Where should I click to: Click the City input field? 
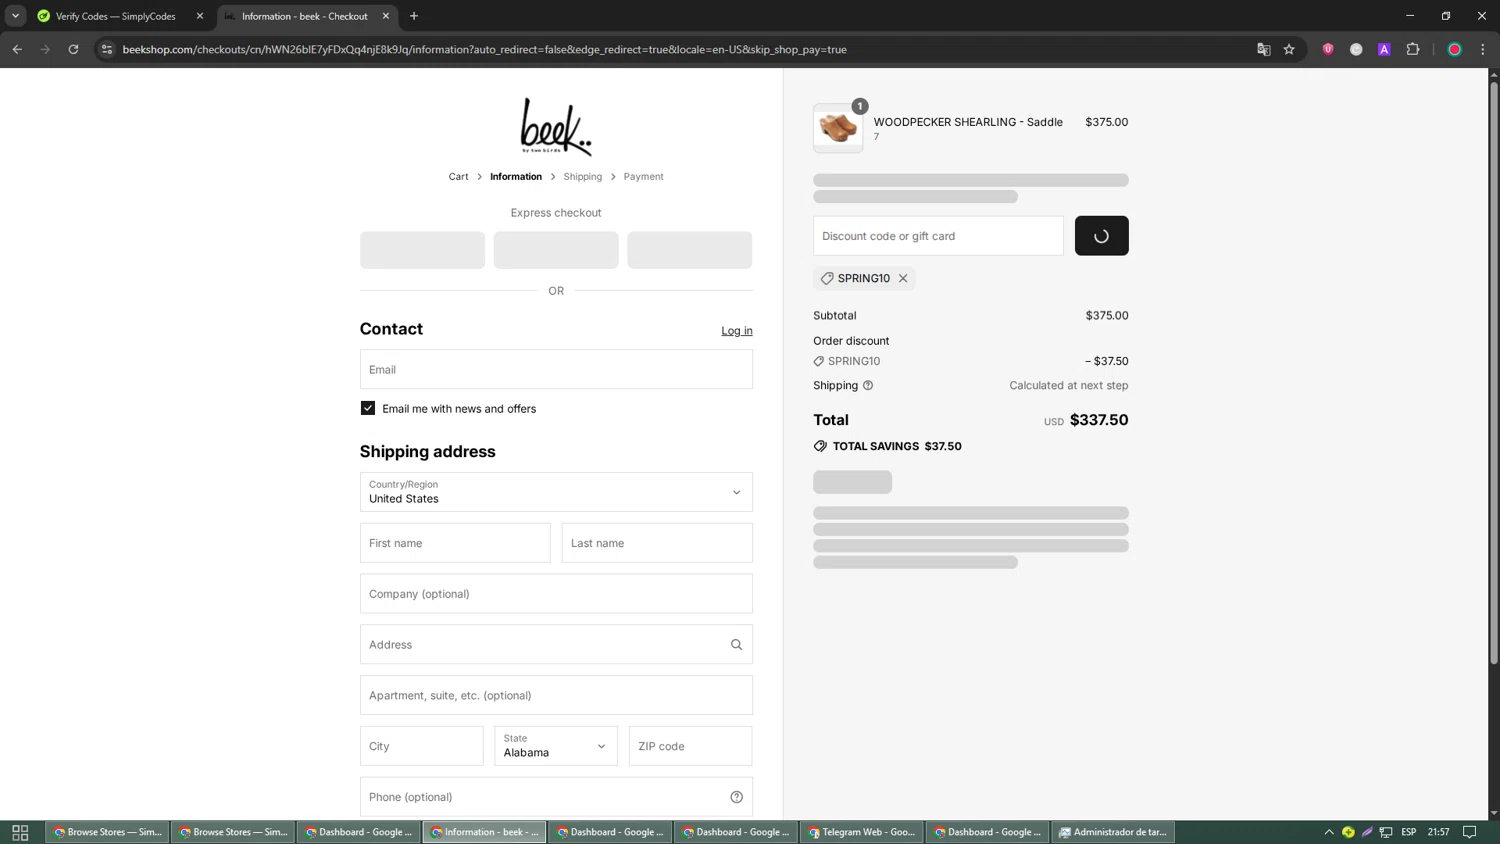422,746
